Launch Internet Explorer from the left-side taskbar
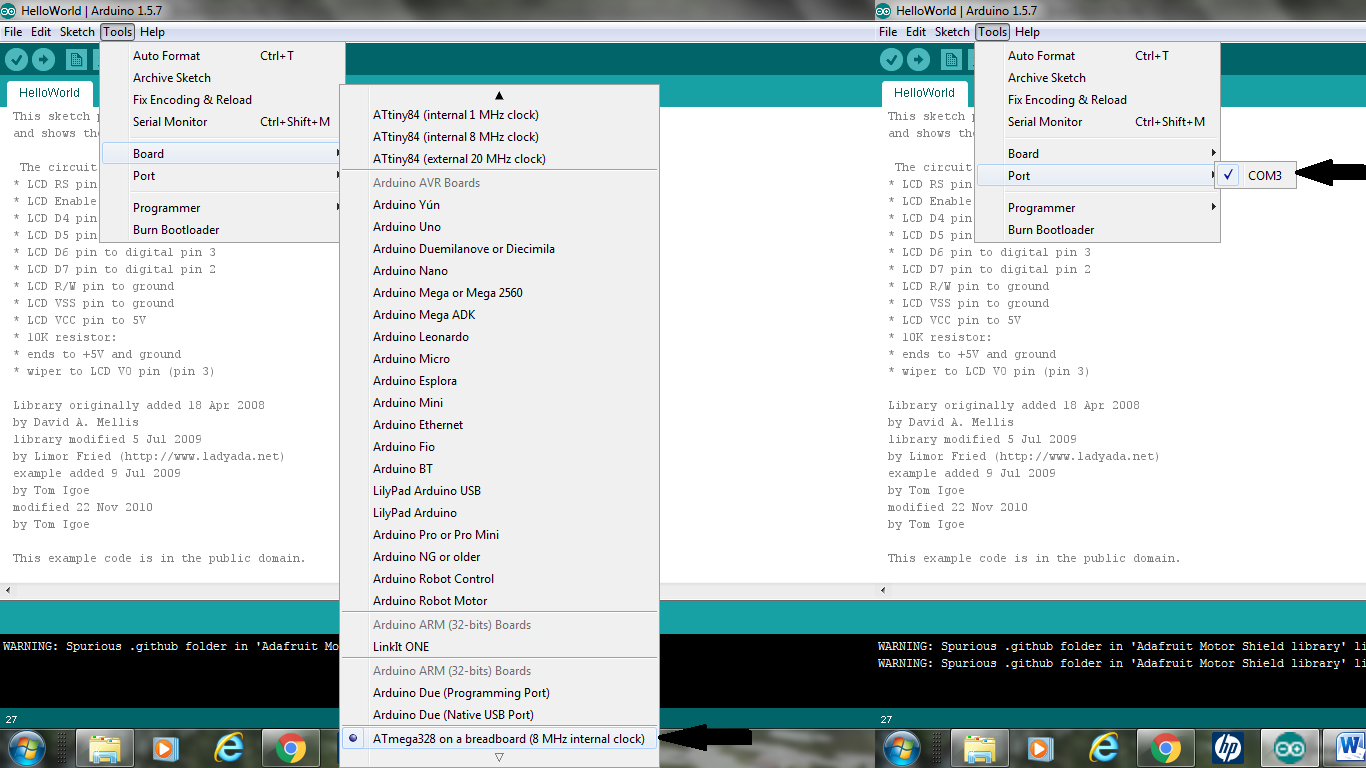The width and height of the screenshot is (1366, 768). [229, 747]
